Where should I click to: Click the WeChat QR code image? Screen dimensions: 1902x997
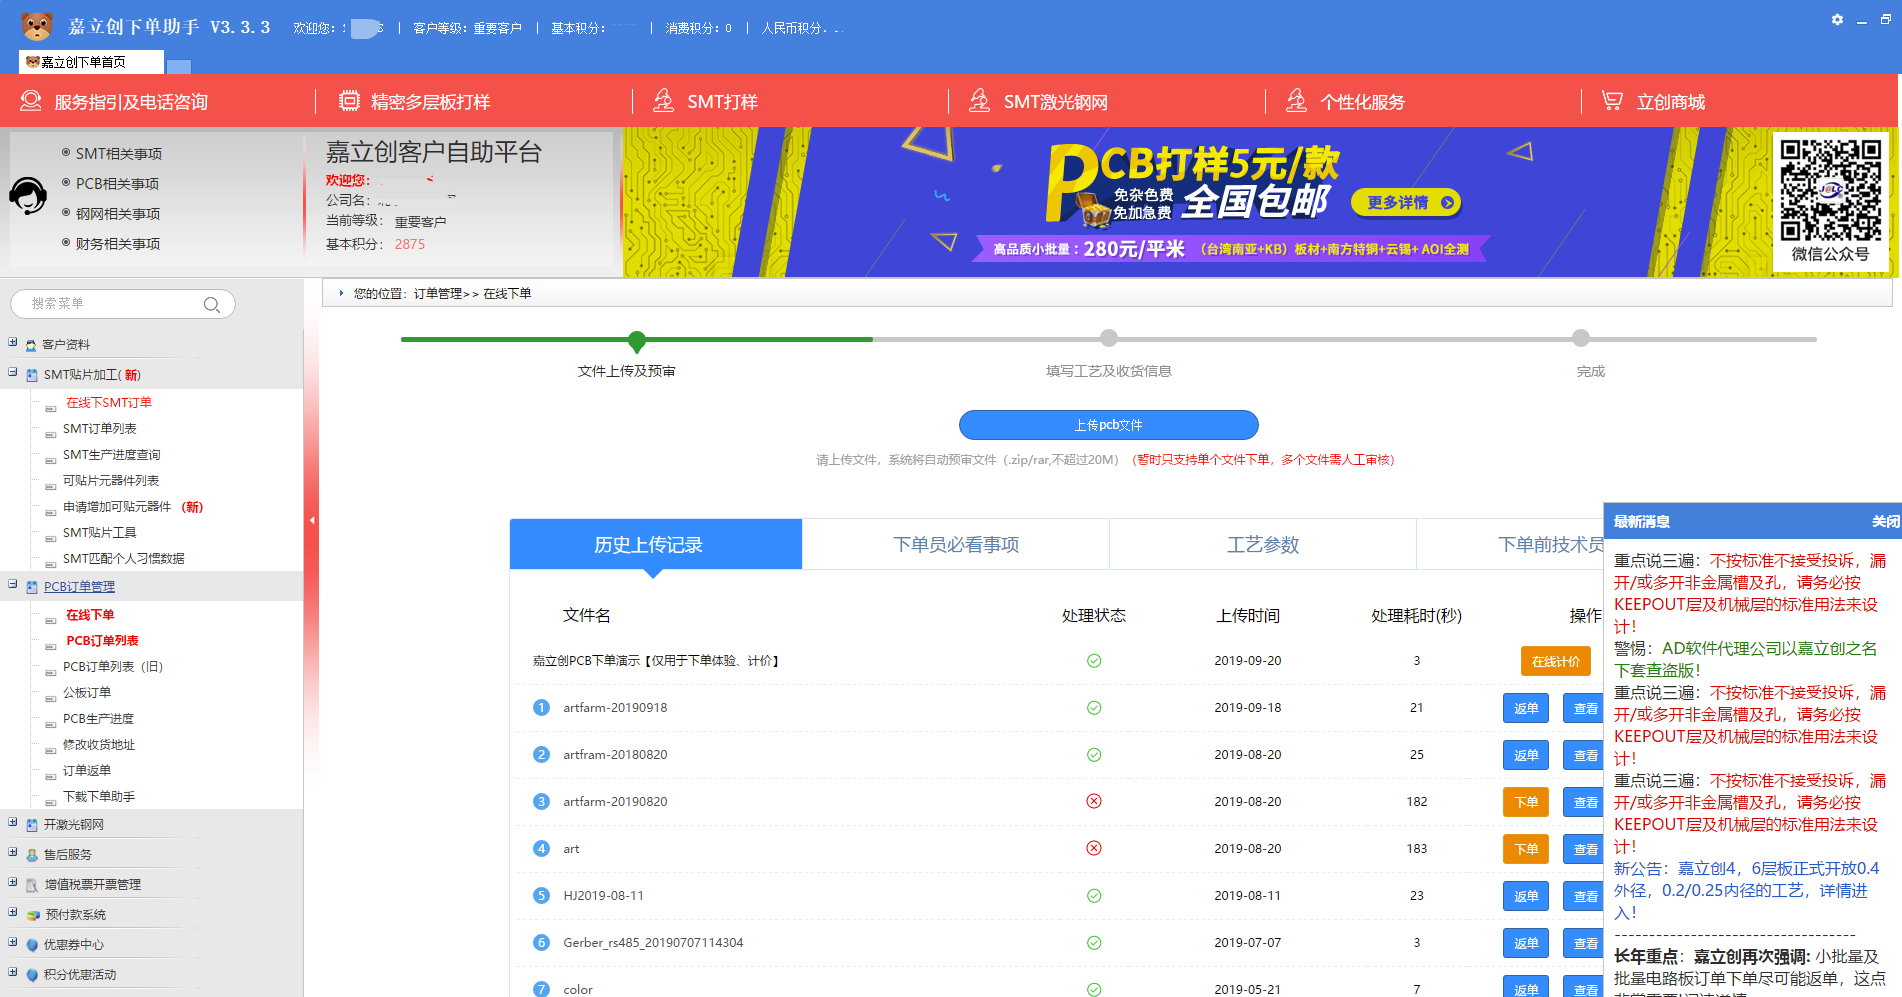[x=1830, y=190]
